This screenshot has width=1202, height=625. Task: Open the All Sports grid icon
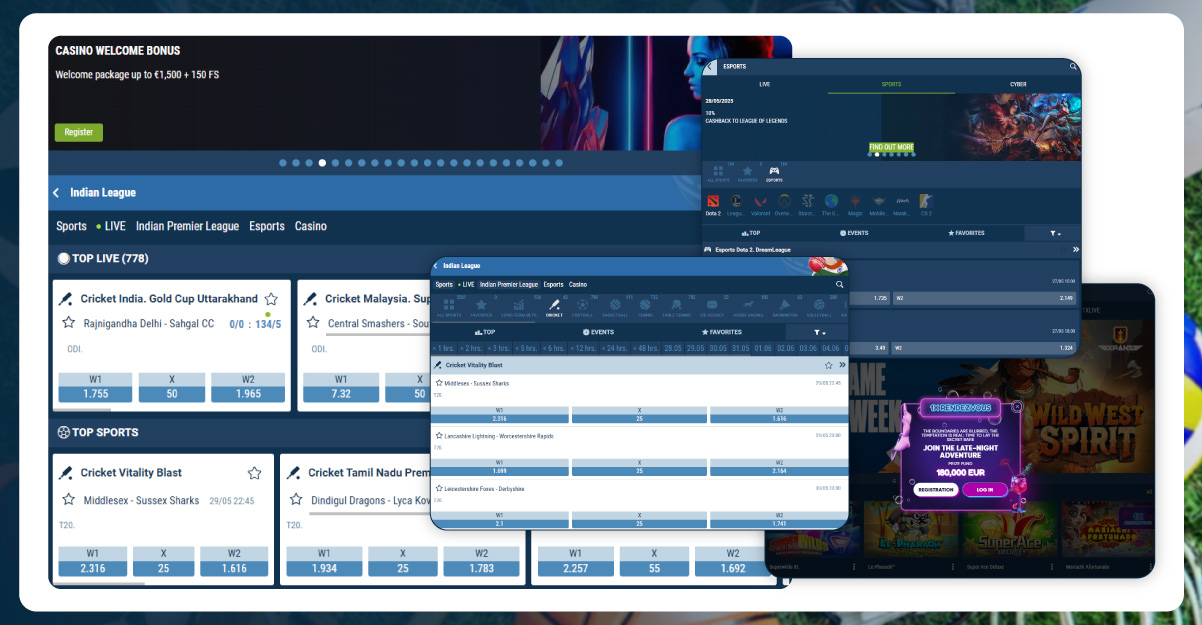(447, 306)
